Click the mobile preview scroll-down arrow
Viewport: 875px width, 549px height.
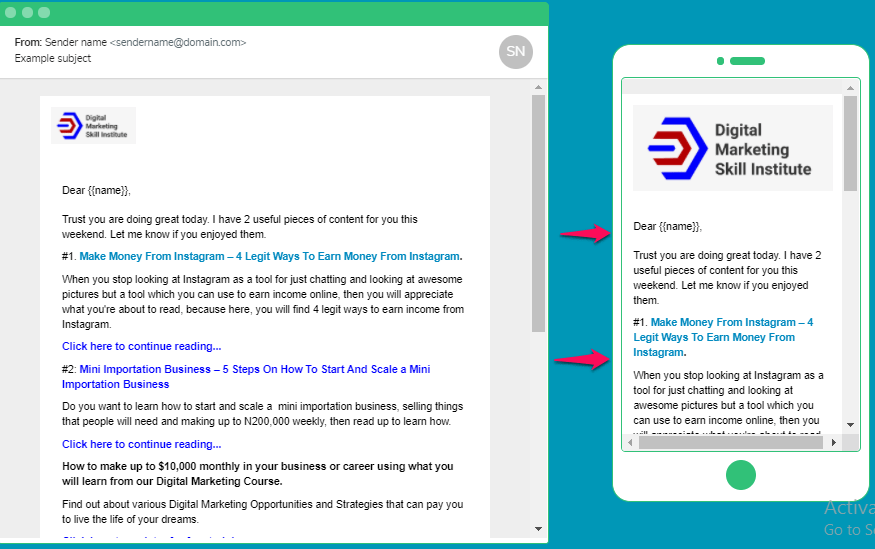pyautogui.click(x=851, y=424)
